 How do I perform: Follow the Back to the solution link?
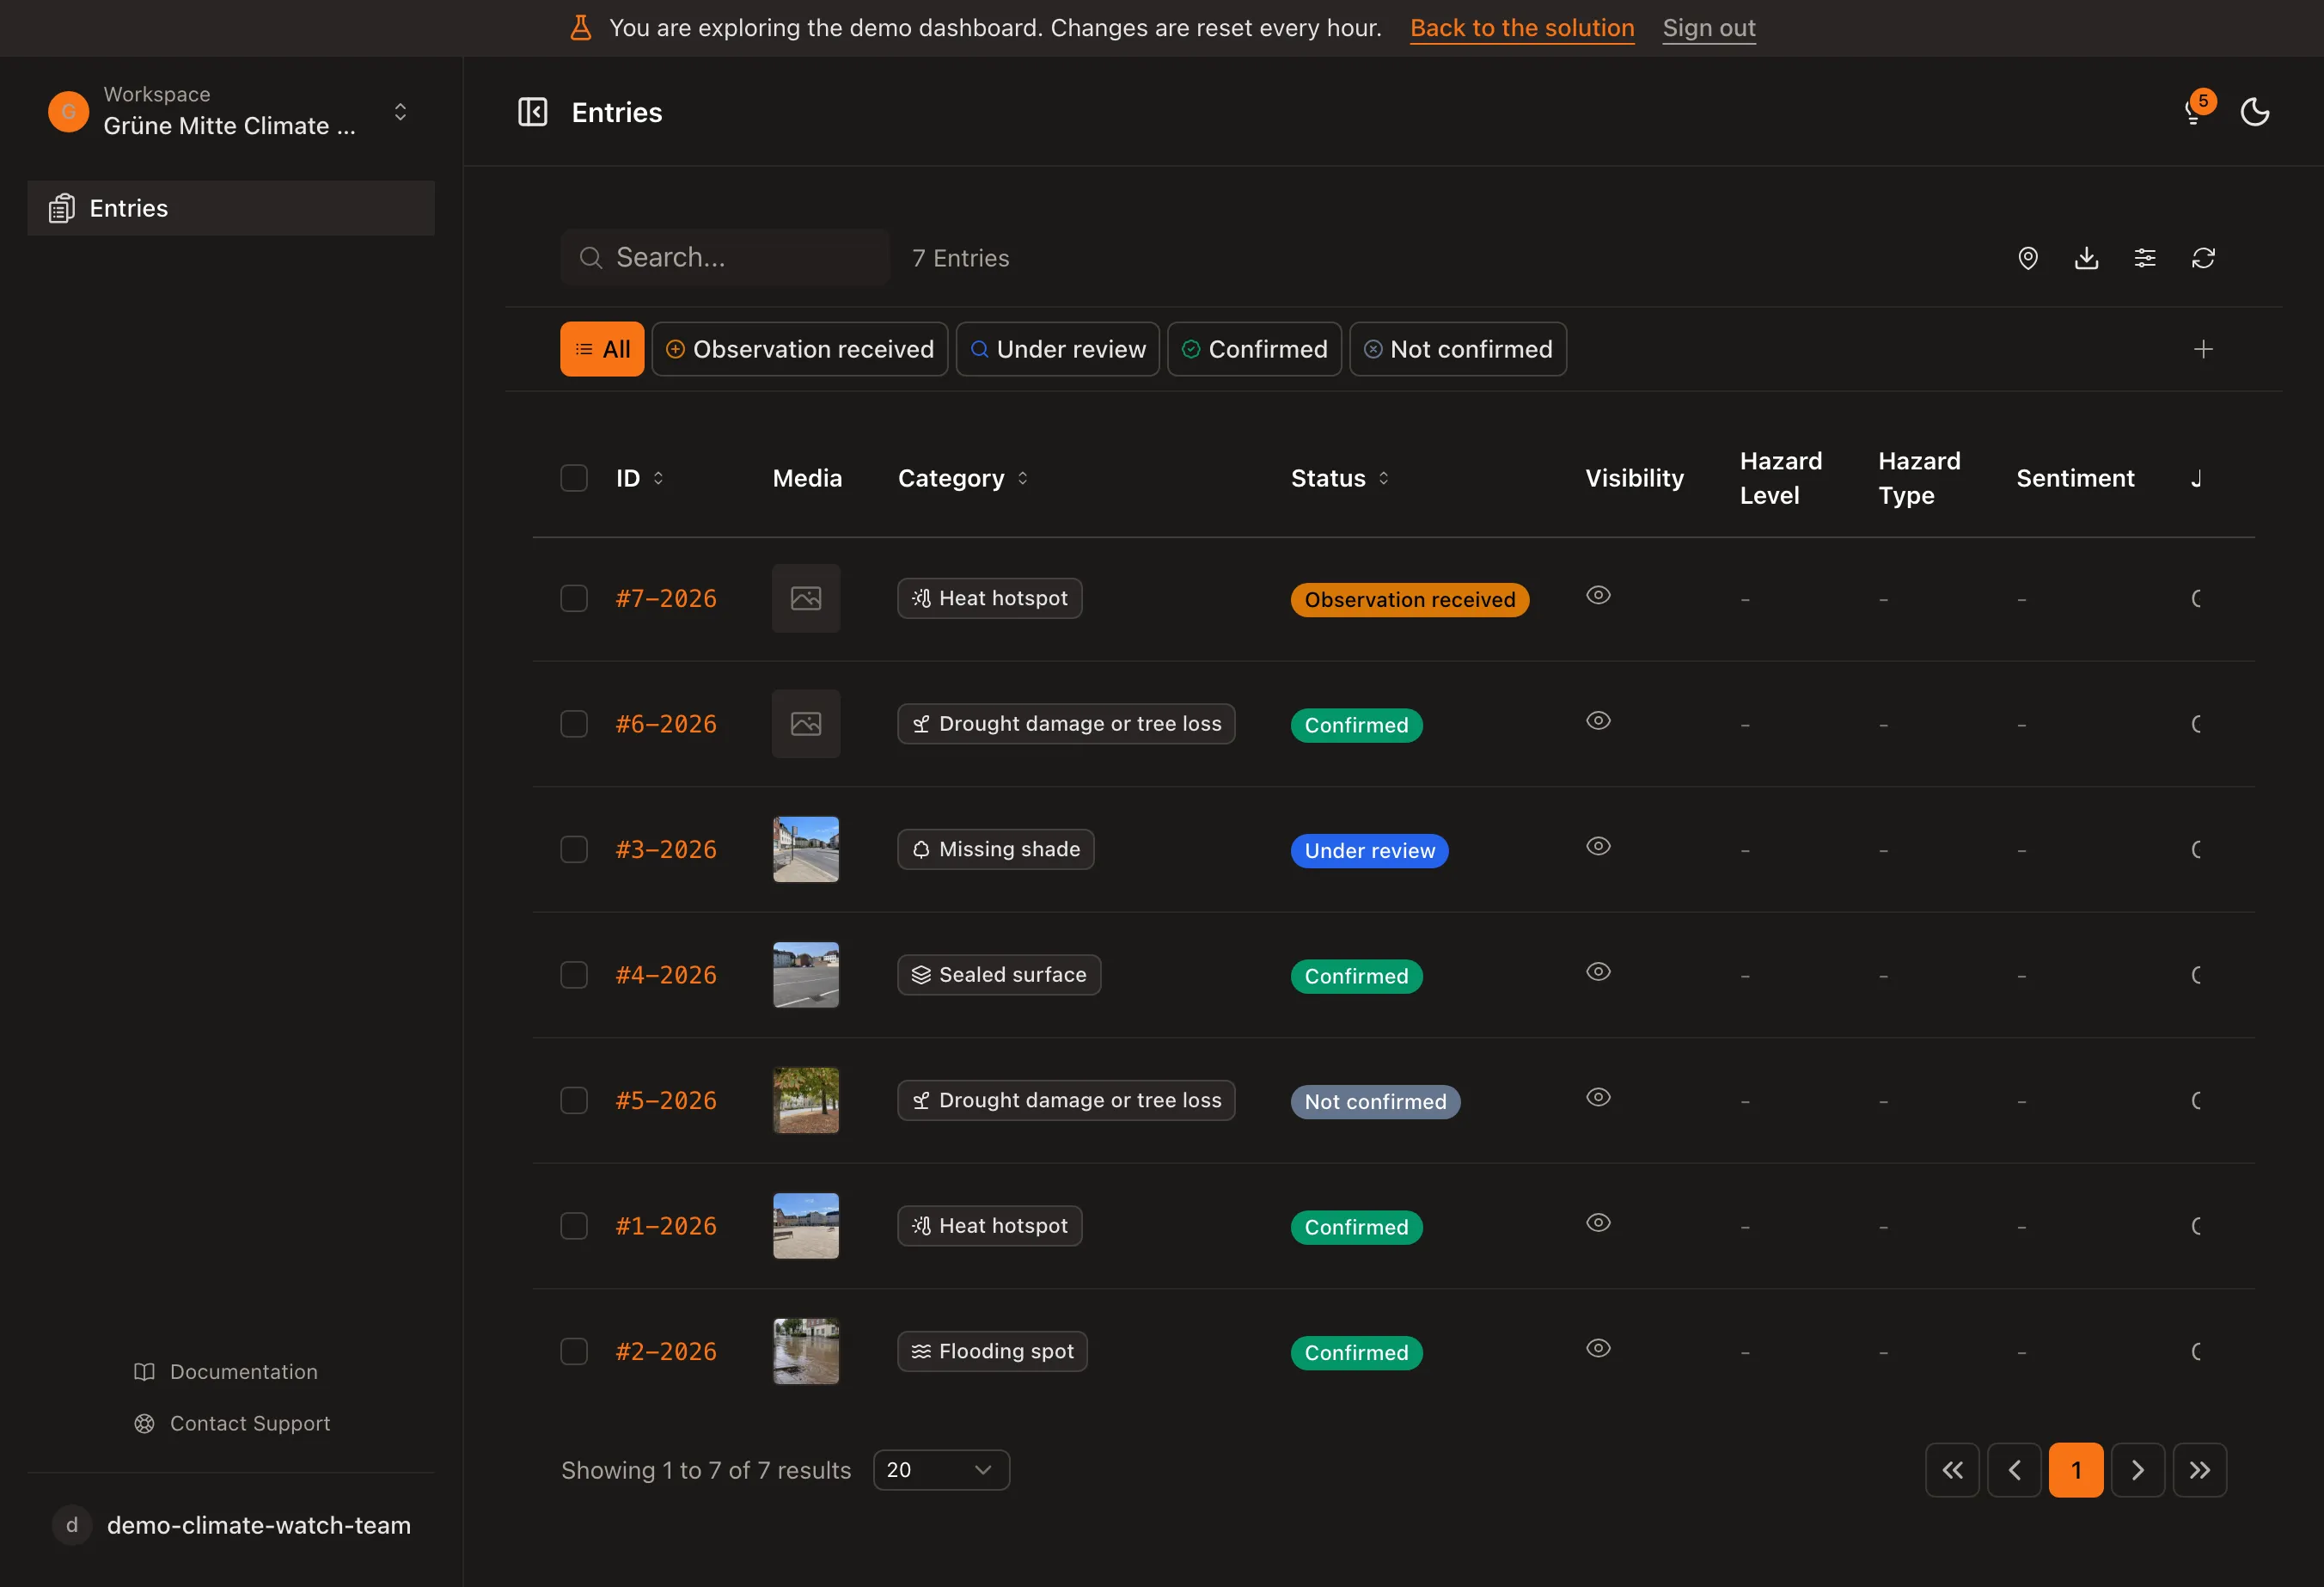coord(1522,28)
